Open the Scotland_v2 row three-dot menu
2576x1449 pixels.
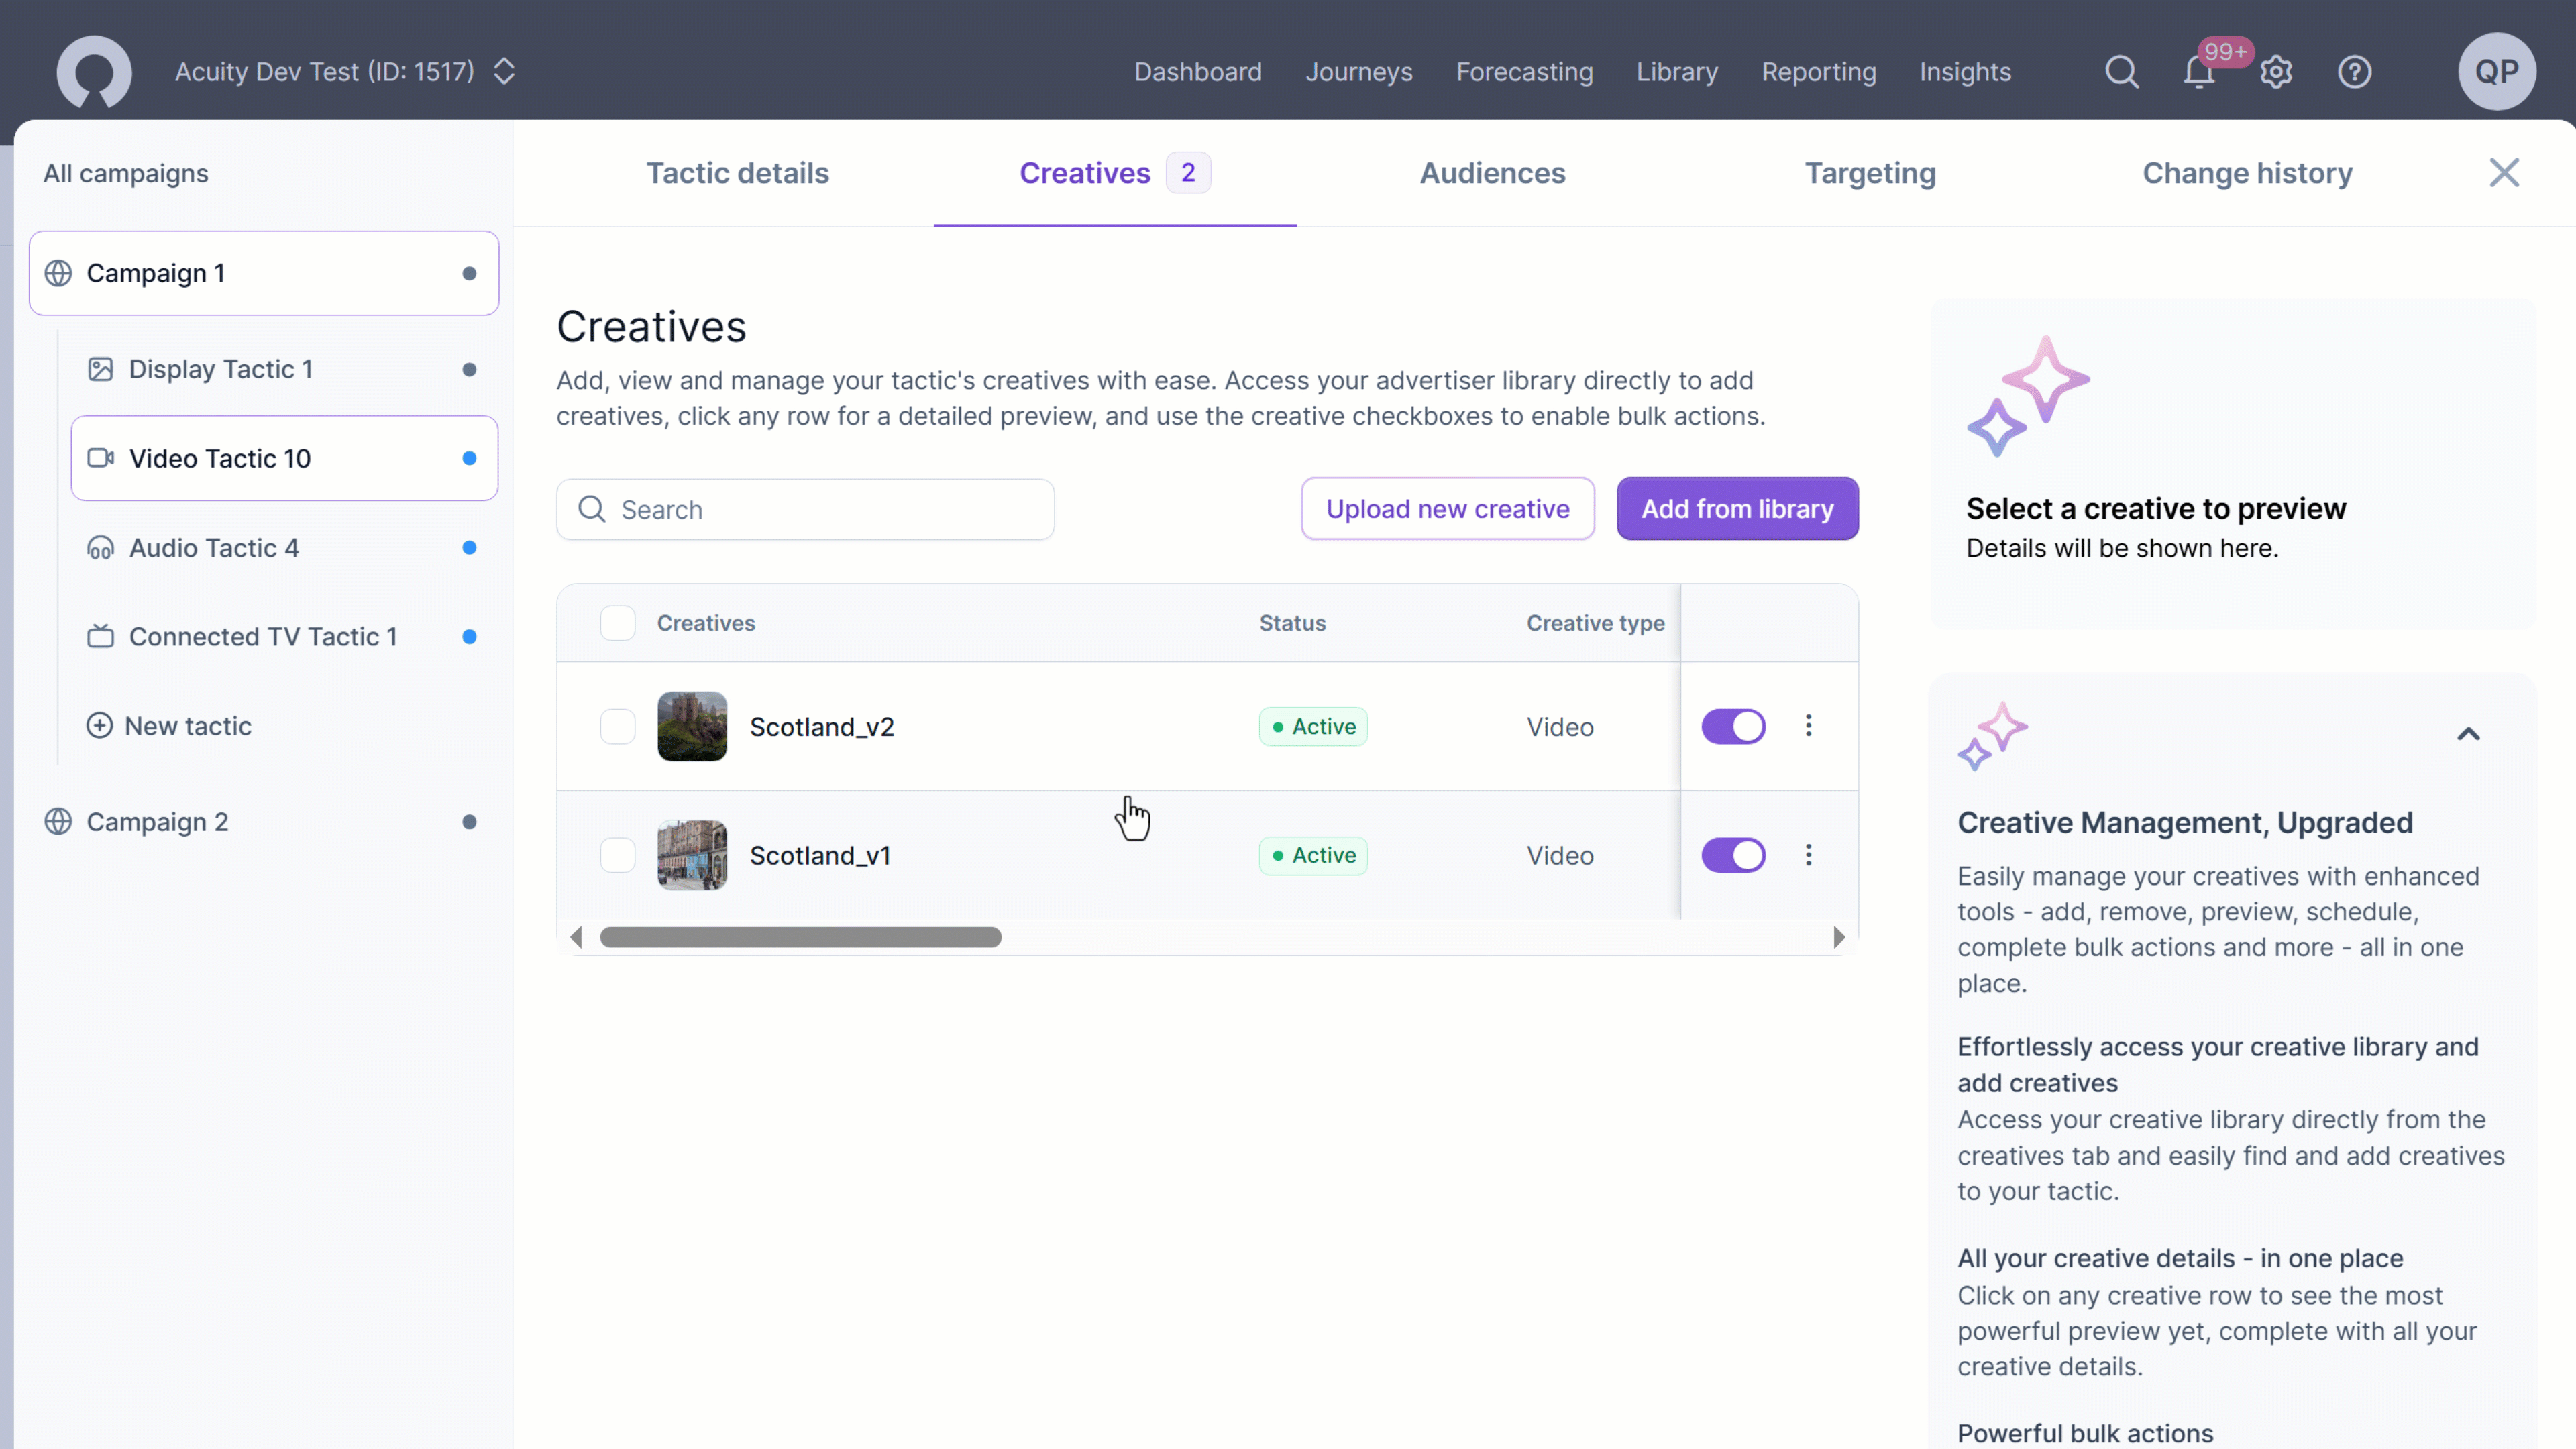[1808, 726]
